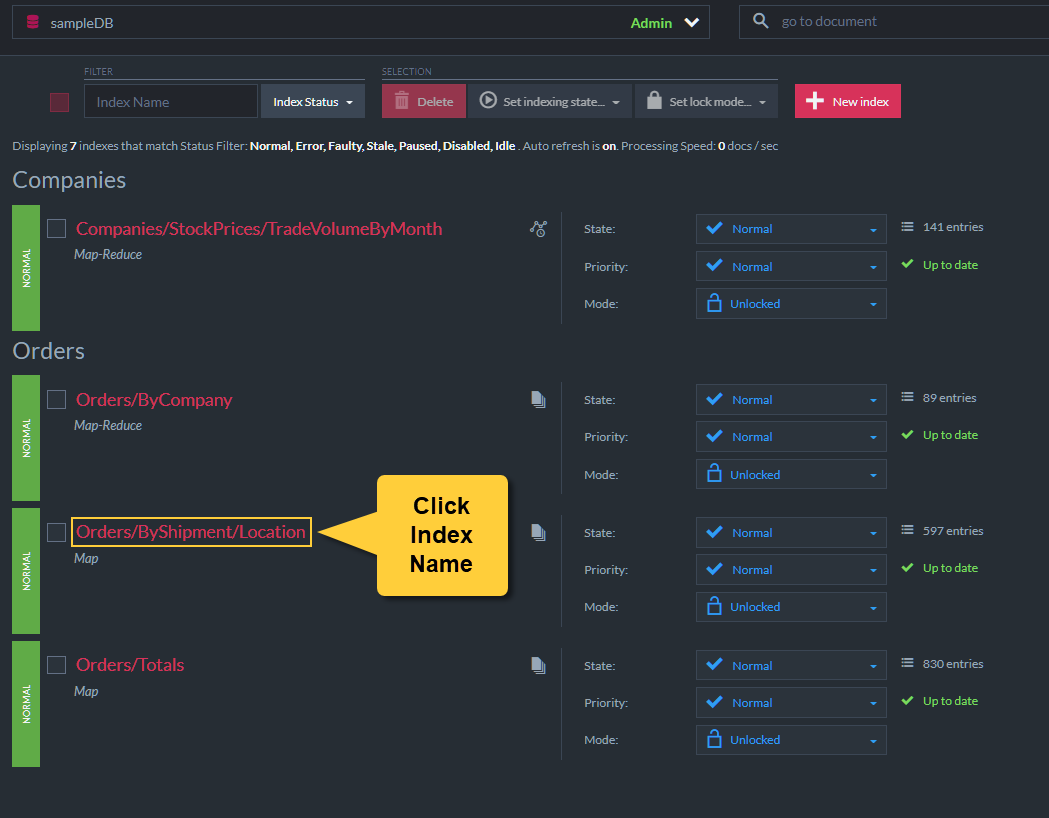The width and height of the screenshot is (1049, 818).
Task: Click the Up to date checkmark for TradeVolumeByMonth
Action: point(907,265)
